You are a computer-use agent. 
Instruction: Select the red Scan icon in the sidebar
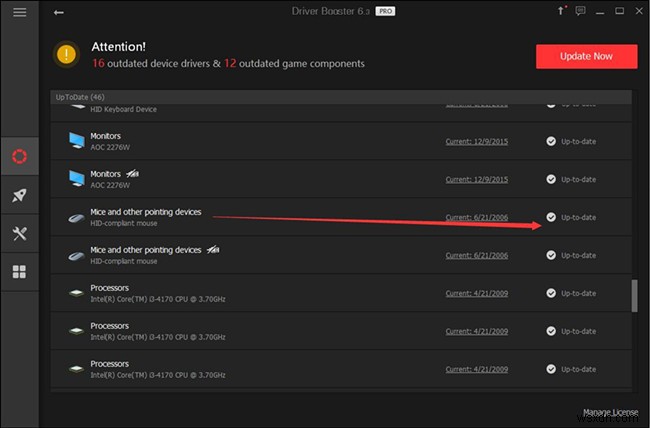(x=19, y=156)
